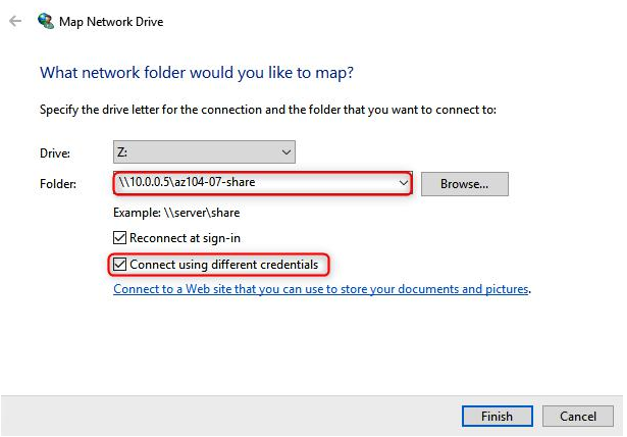Dismiss the dialog with Cancel
Viewport: 627px width, 437px height.
pos(578,416)
